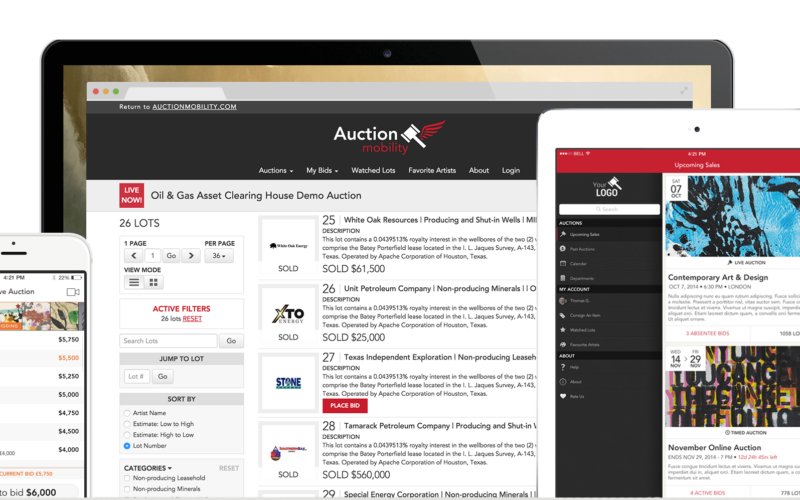800x500 pixels.
Task: Click Go button beside Search Lots
Action: [x=231, y=341]
